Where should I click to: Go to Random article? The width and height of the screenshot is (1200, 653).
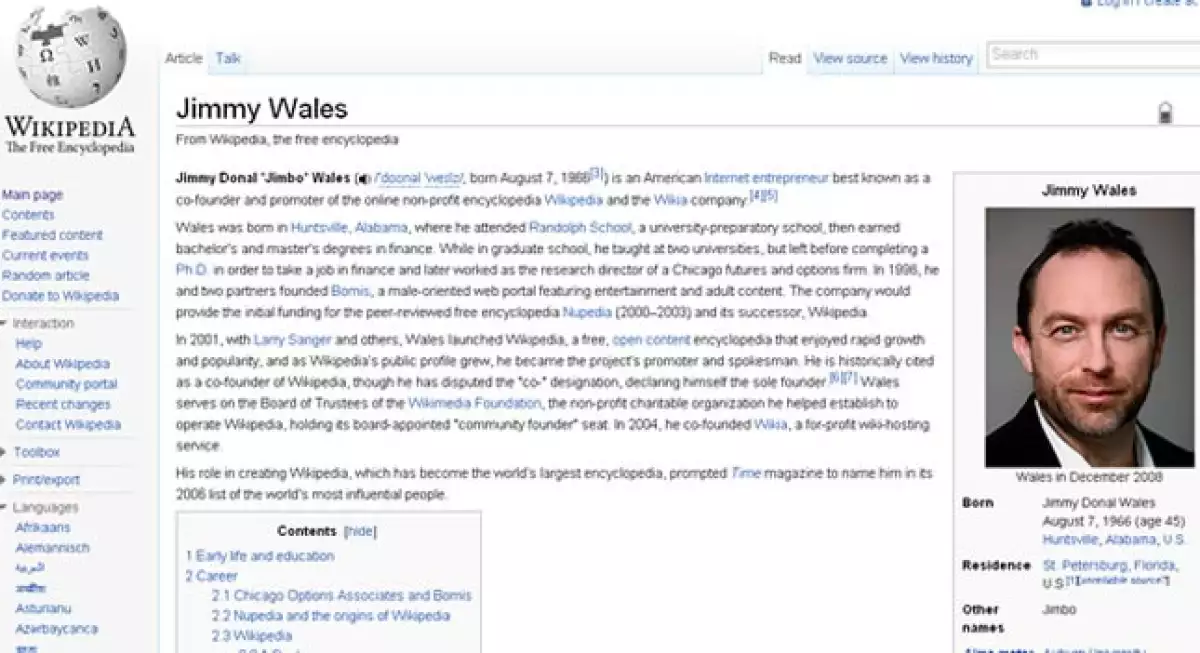click(x=46, y=275)
